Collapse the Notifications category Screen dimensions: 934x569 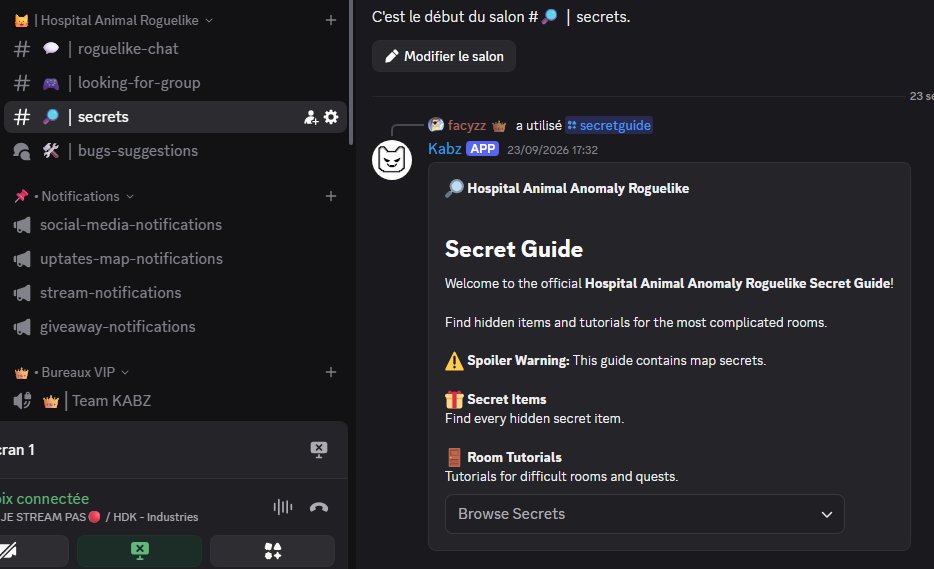point(74,196)
